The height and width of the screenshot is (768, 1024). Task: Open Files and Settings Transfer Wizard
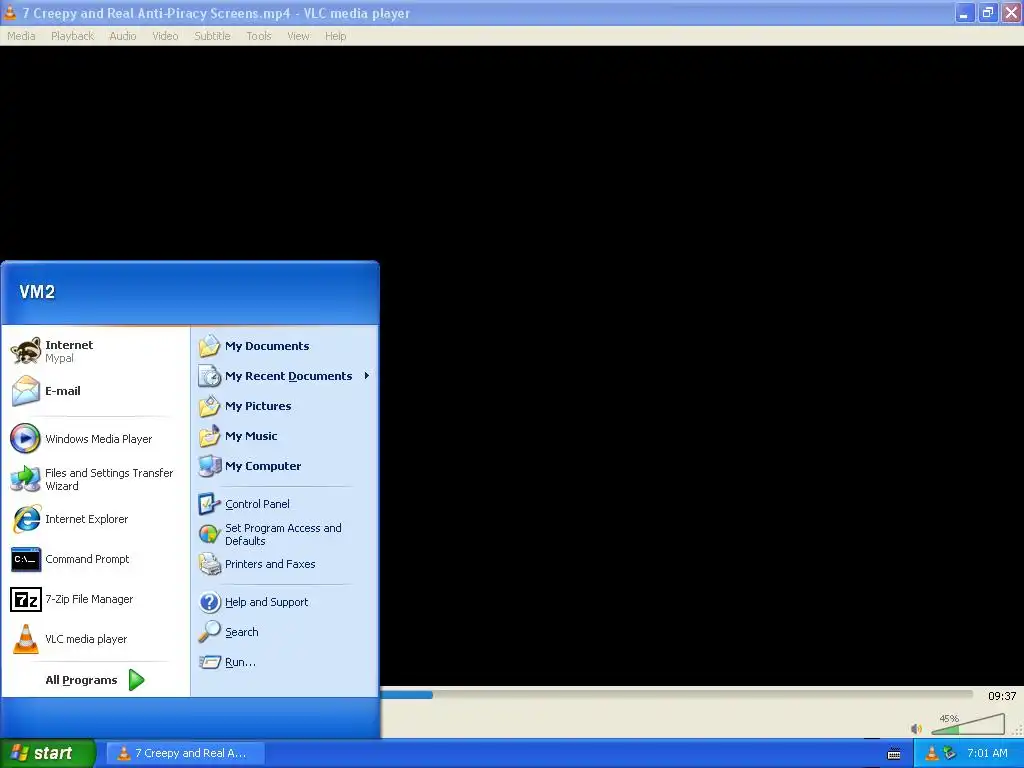pos(95,479)
